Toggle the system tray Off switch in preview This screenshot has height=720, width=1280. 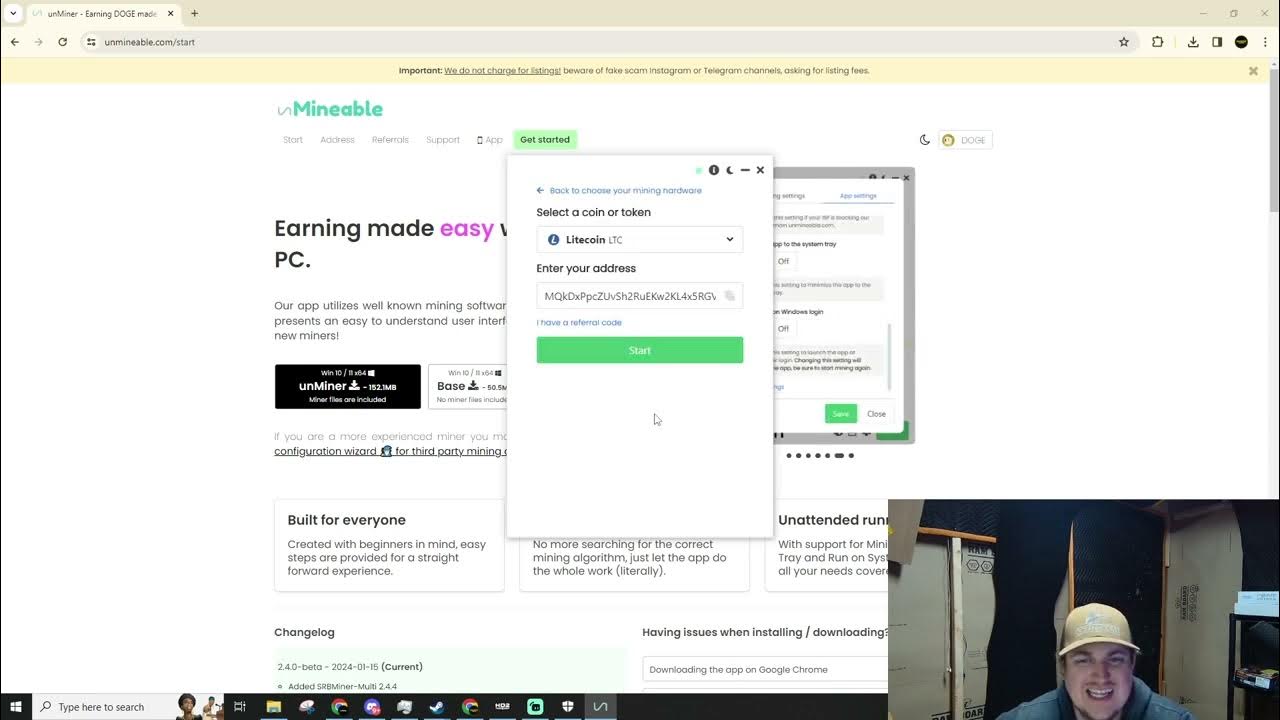783,261
